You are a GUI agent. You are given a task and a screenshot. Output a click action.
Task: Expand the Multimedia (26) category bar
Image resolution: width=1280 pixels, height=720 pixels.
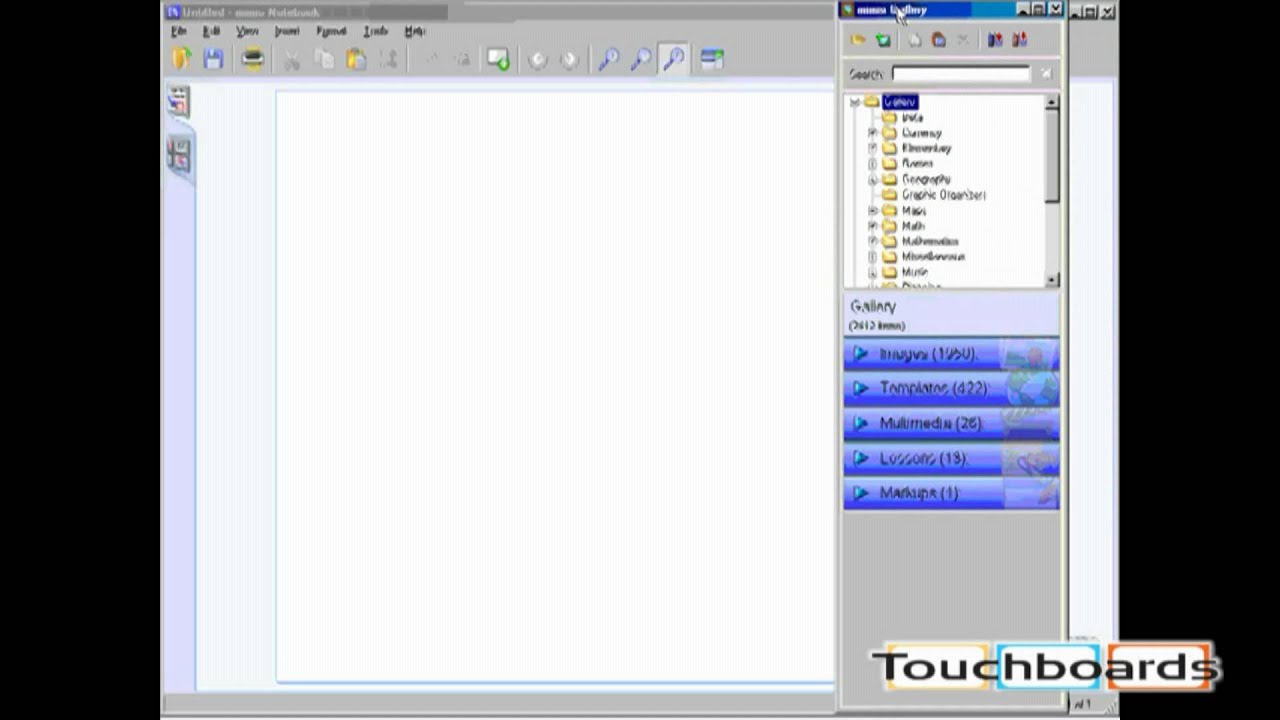point(951,424)
